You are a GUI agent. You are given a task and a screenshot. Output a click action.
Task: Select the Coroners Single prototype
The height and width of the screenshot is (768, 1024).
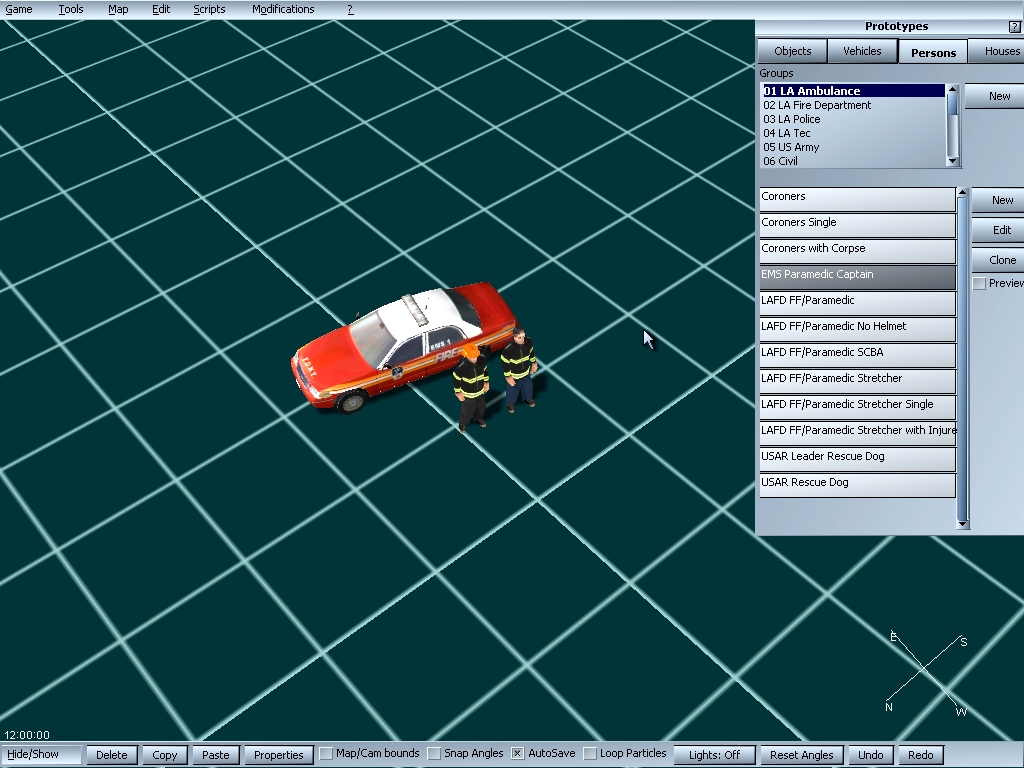[x=857, y=225]
